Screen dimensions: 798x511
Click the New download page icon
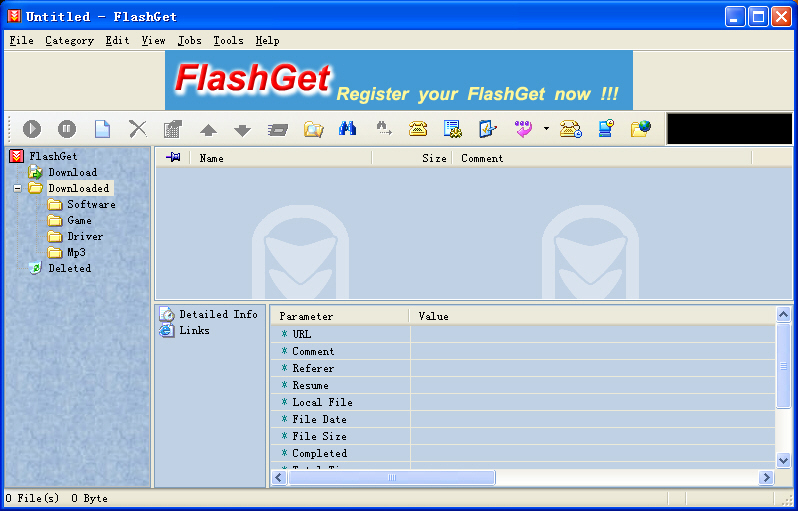(x=102, y=129)
